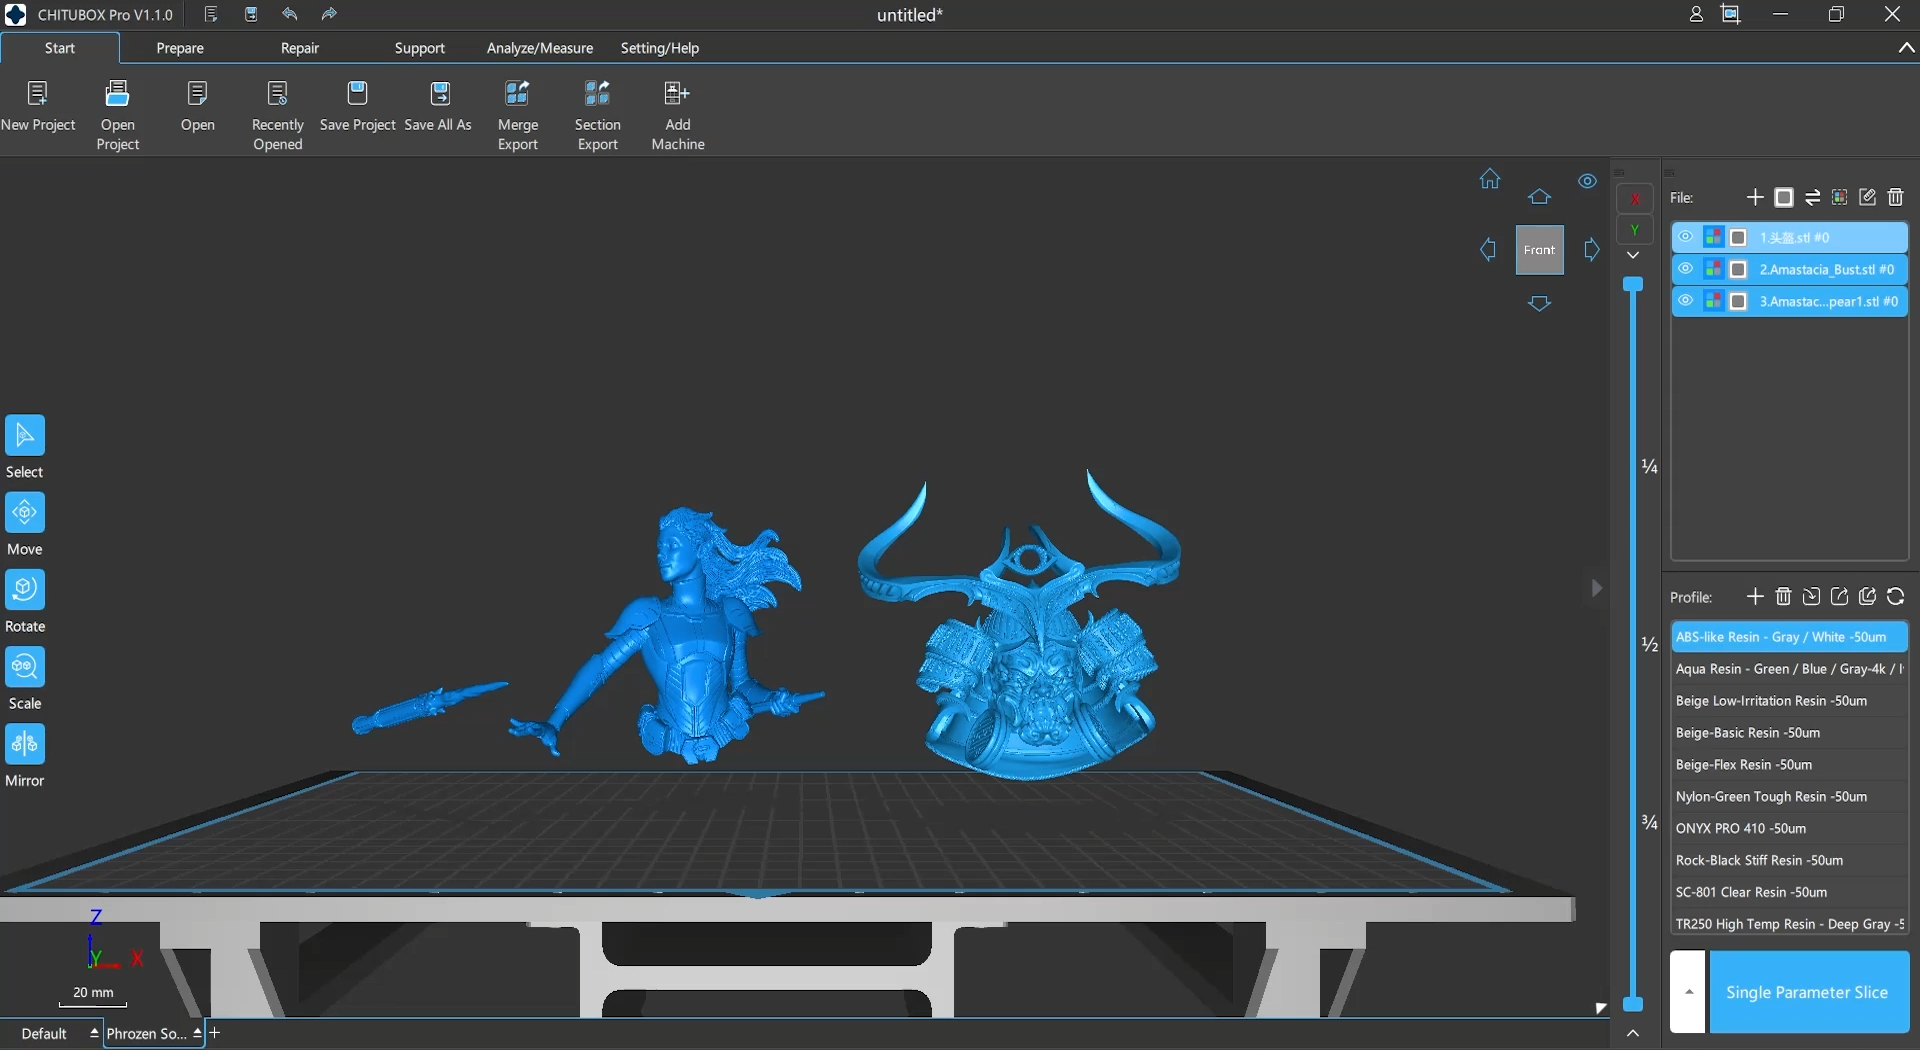Toggle visibility of 3.Amastac...pear1.stl

coord(1685,301)
